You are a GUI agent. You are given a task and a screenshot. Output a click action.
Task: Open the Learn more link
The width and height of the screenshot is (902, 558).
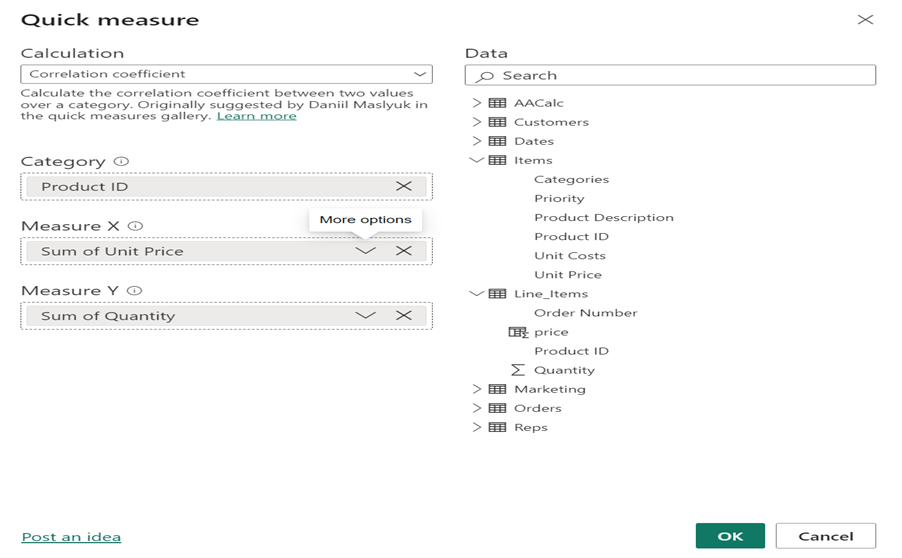[x=257, y=116]
